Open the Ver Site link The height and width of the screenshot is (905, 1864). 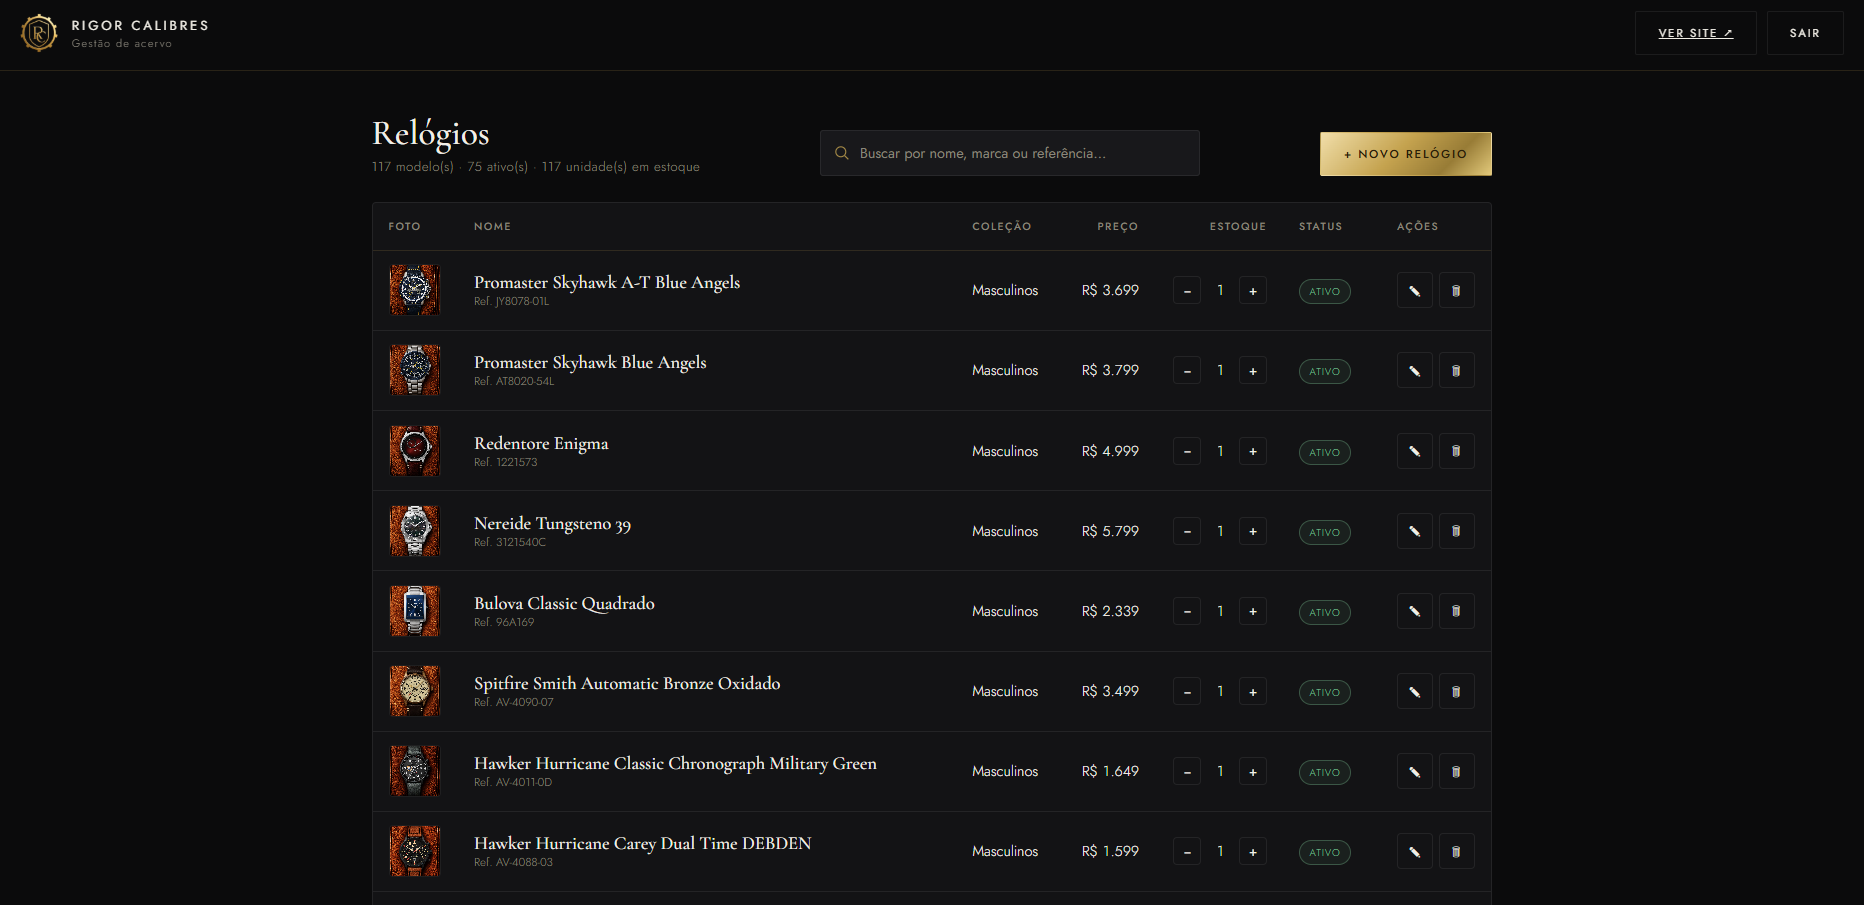tap(1695, 33)
